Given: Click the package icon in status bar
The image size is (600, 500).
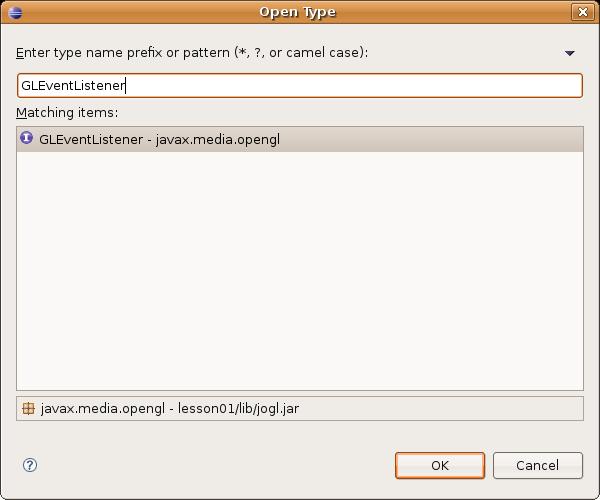Looking at the screenshot, I should coord(28,409).
